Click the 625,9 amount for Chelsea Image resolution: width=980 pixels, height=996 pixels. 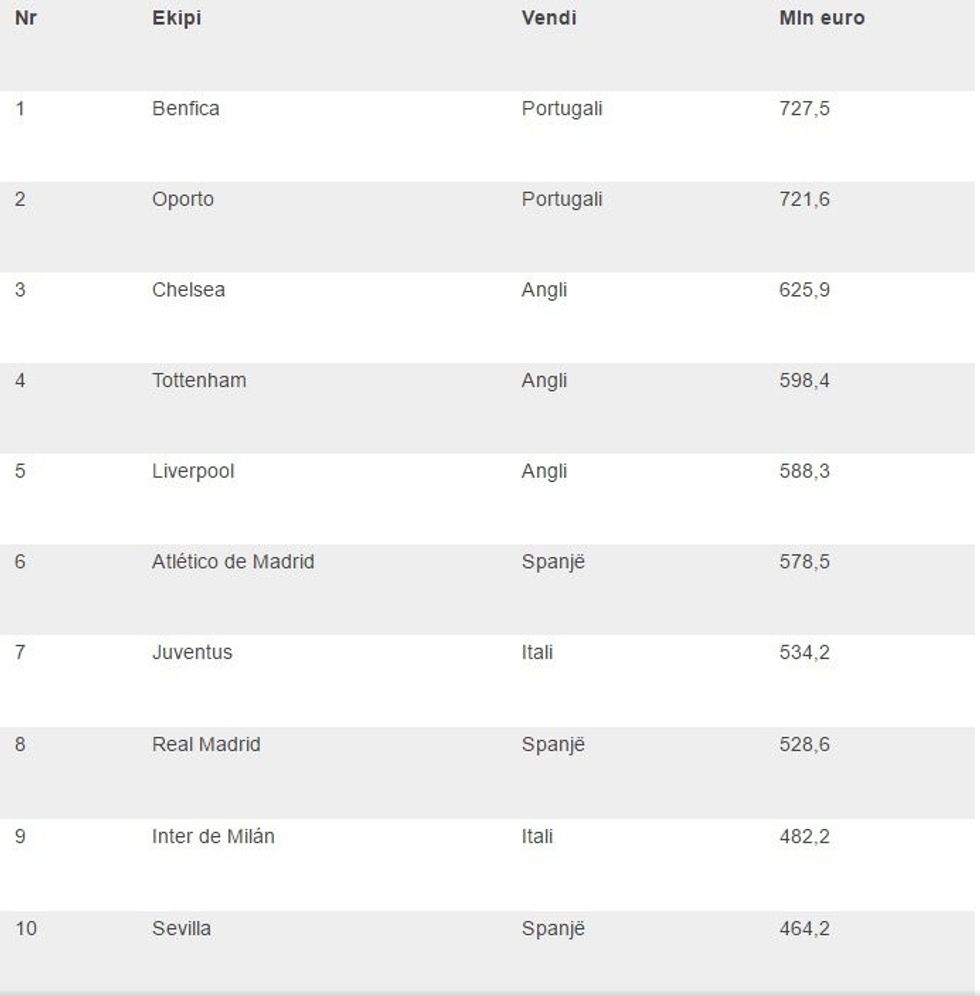pos(804,290)
